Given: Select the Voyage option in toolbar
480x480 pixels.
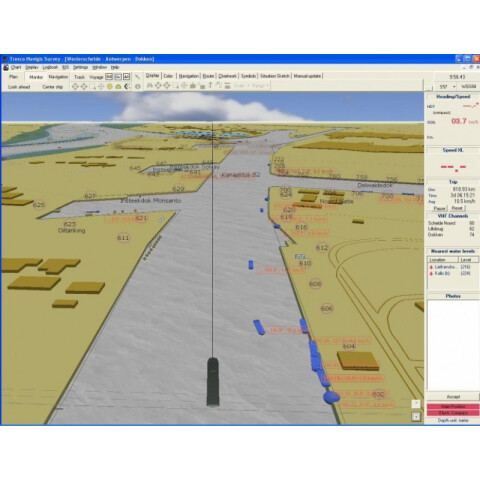Looking at the screenshot, I should click(96, 77).
